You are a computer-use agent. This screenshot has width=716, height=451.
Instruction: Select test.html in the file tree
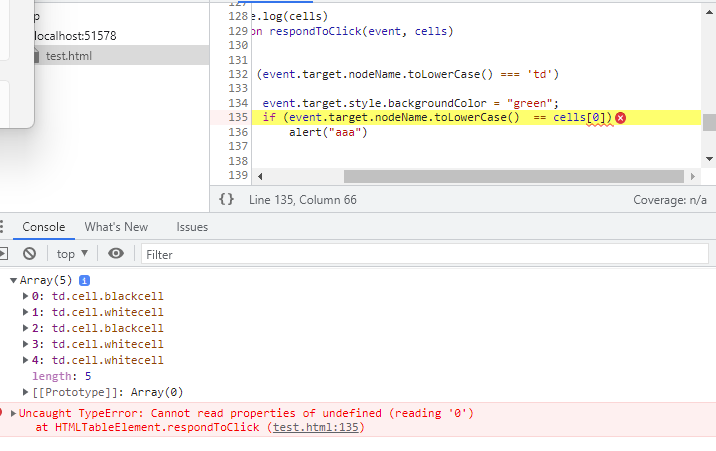click(x=68, y=56)
